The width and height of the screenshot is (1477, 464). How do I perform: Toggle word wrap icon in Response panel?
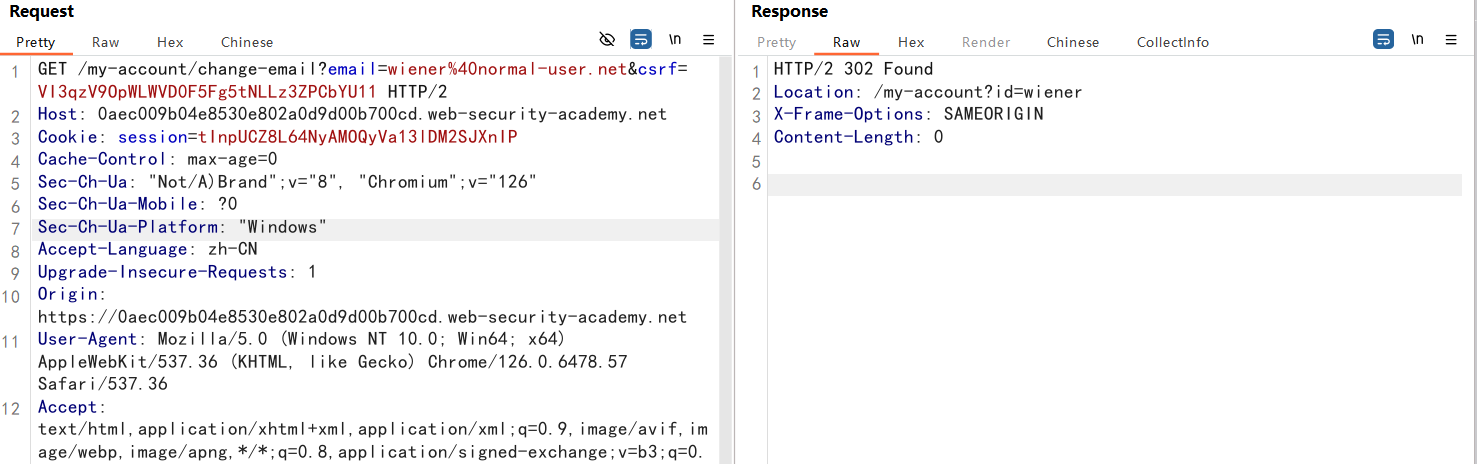1384,40
